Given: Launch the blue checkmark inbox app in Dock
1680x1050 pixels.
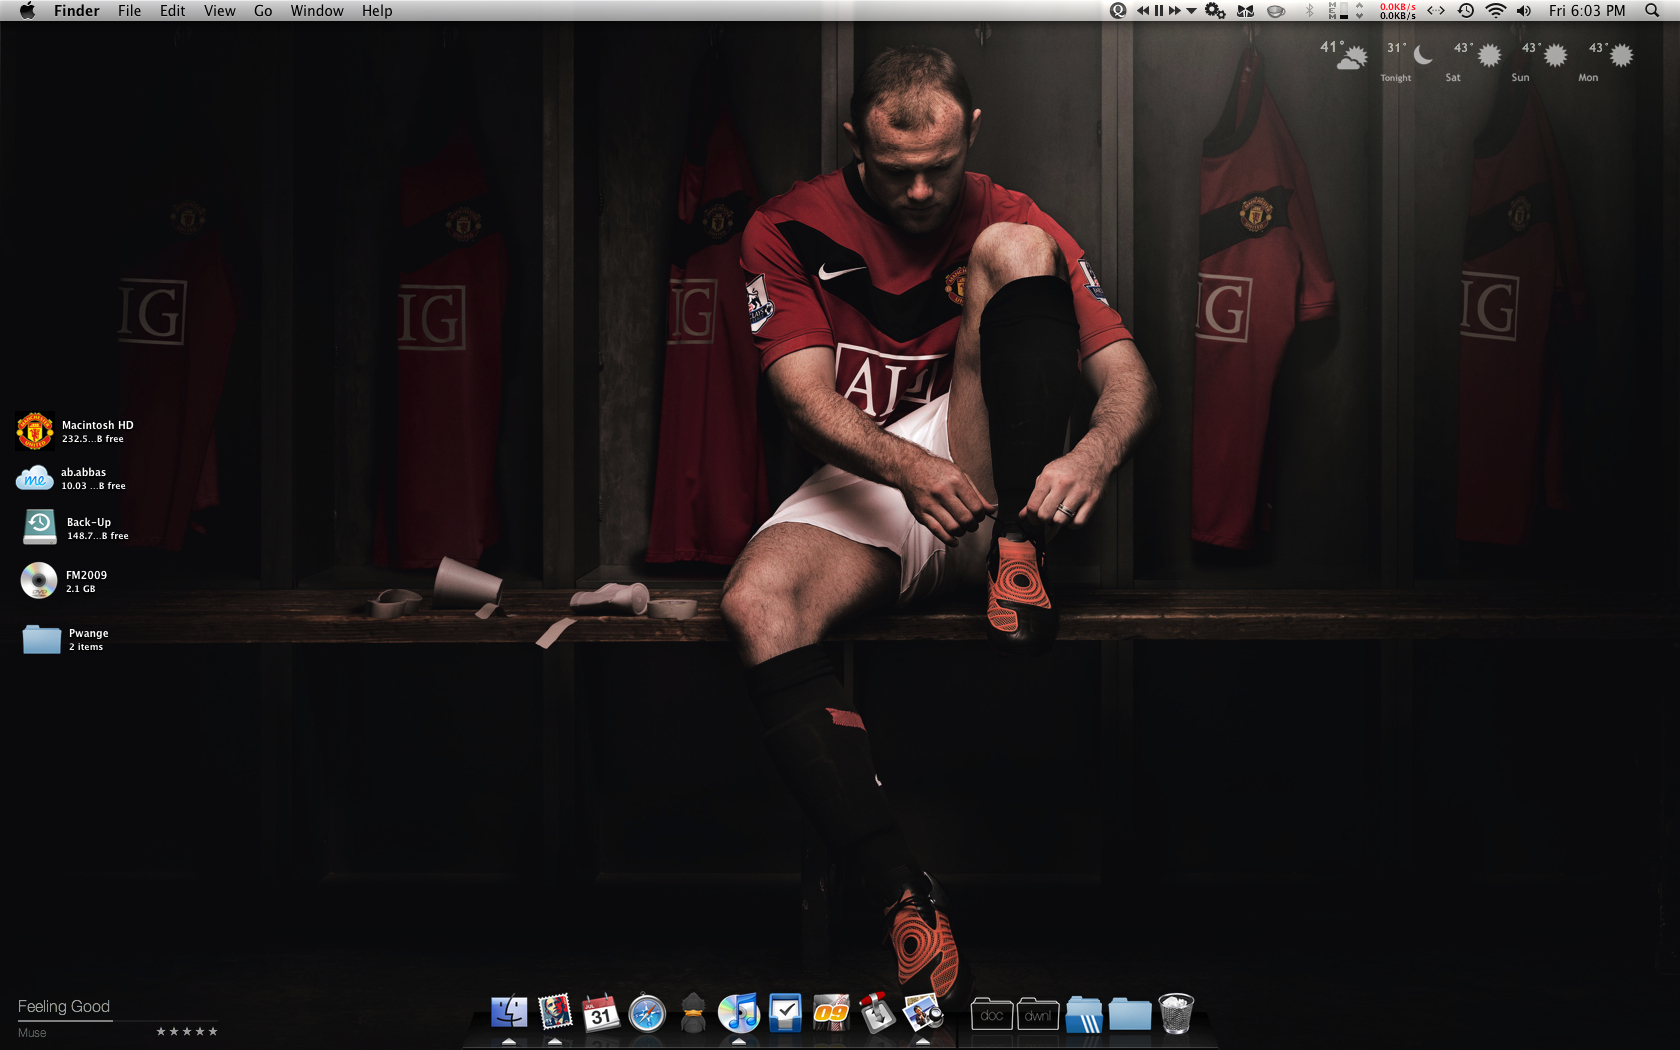Looking at the screenshot, I should 785,1013.
